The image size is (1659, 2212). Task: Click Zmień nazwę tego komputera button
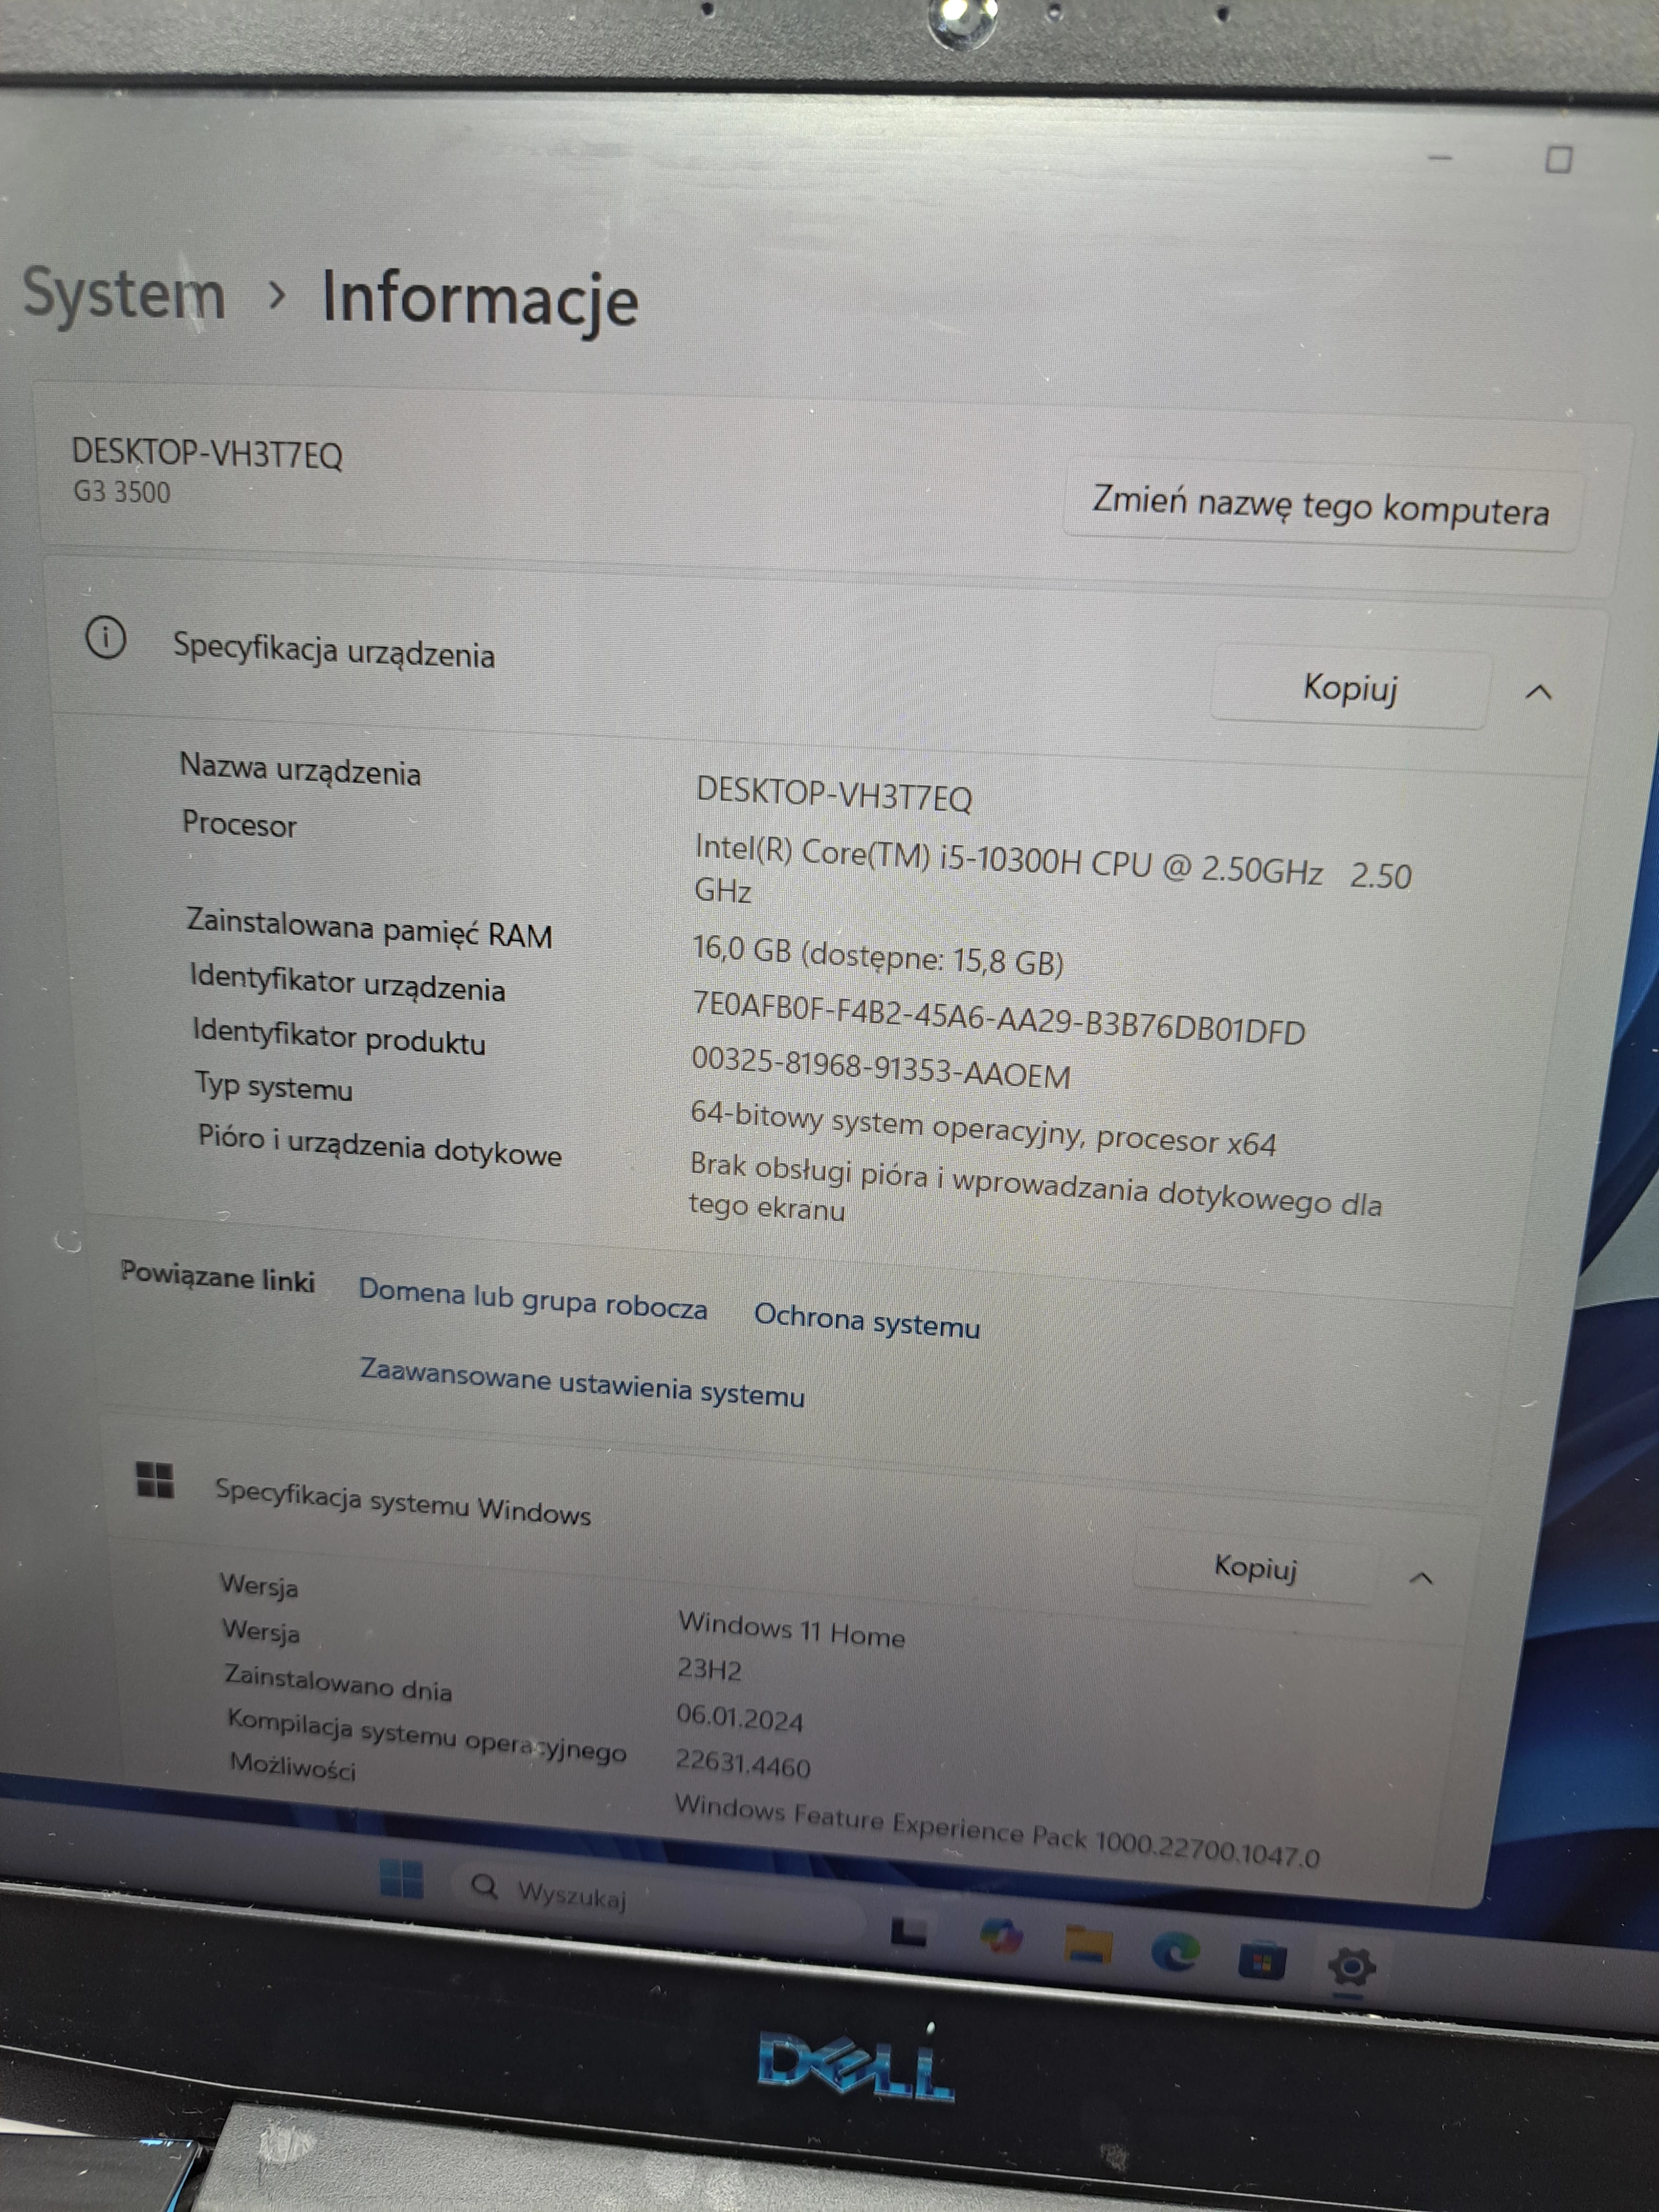coord(1321,505)
